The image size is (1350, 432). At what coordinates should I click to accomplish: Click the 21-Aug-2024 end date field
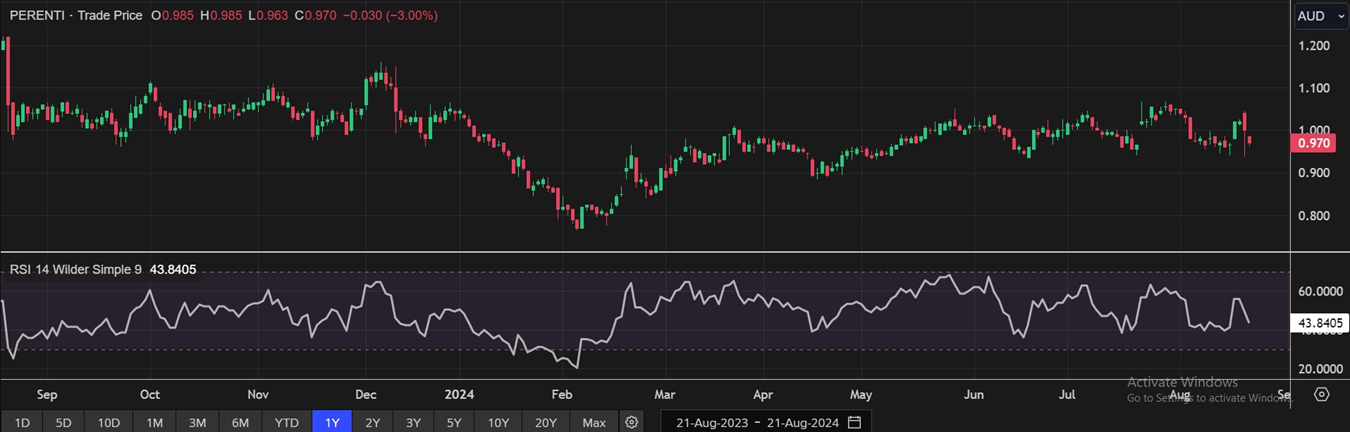(x=802, y=422)
